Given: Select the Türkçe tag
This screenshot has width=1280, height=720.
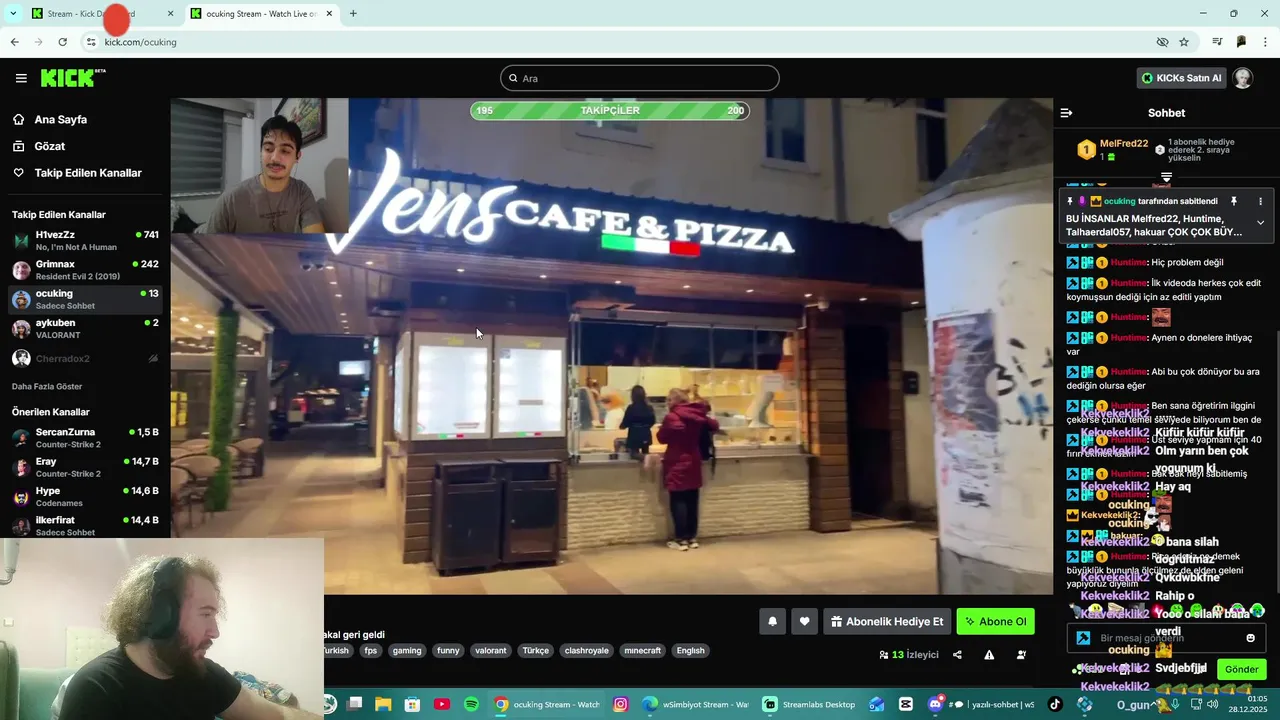Looking at the screenshot, I should click(x=536, y=650).
